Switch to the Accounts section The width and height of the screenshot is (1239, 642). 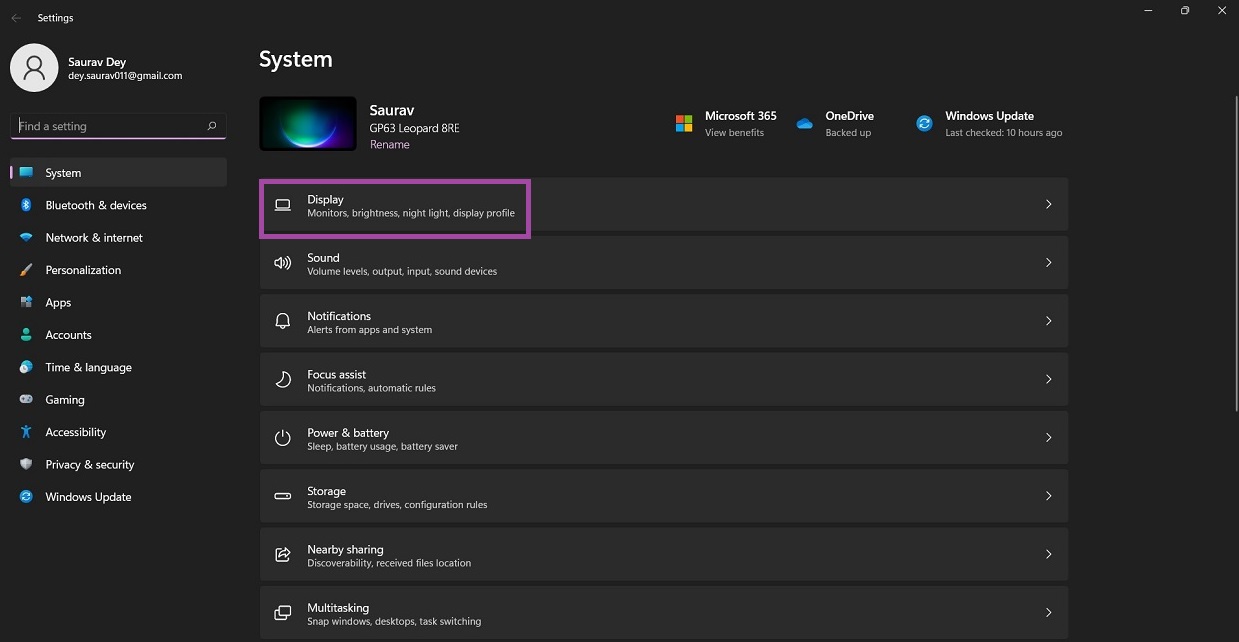pyautogui.click(x=68, y=334)
